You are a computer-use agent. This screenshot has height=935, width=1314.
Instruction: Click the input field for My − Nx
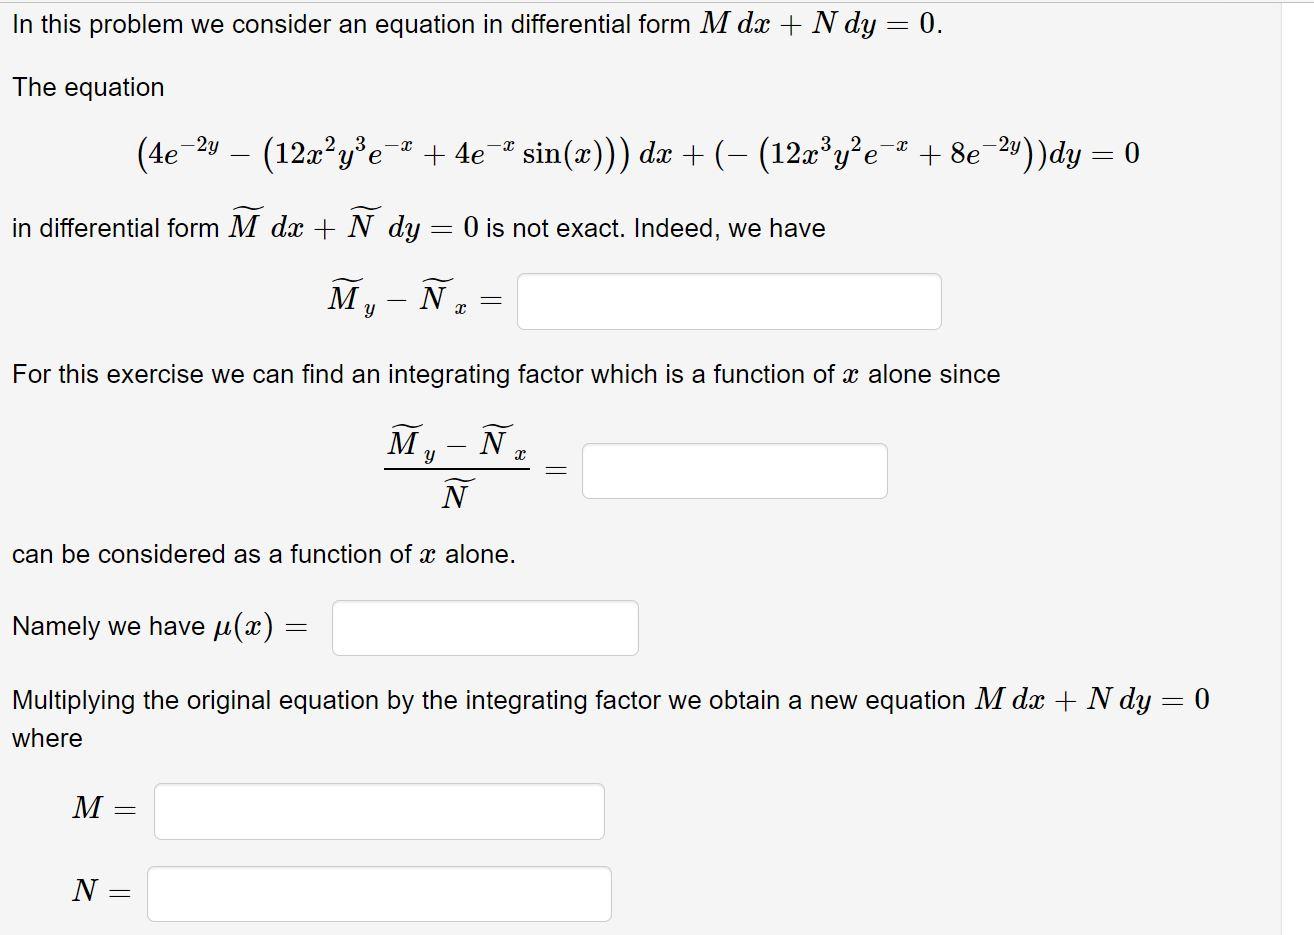[729, 300]
